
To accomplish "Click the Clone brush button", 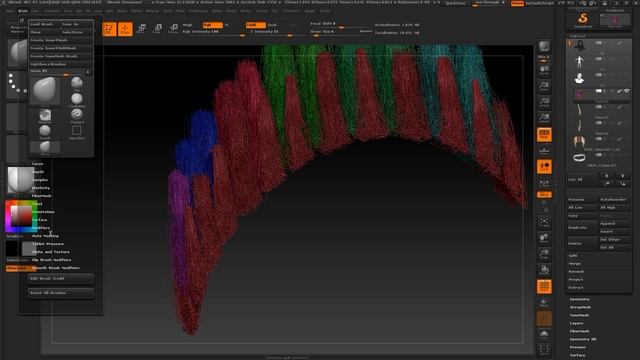I will (44, 32).
